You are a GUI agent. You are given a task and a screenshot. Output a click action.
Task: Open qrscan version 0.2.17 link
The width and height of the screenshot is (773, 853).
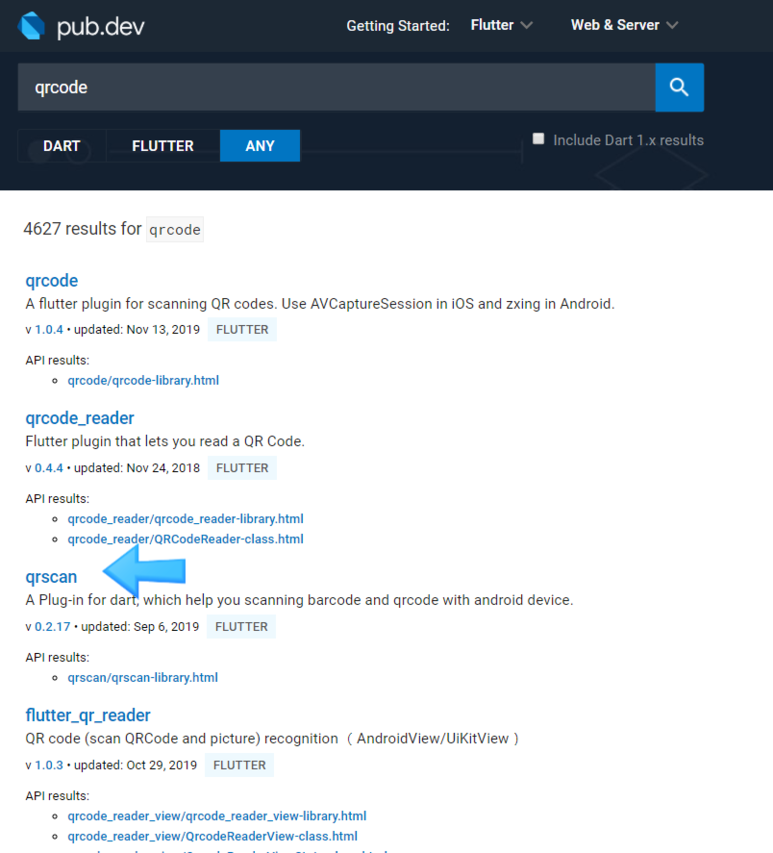53,627
